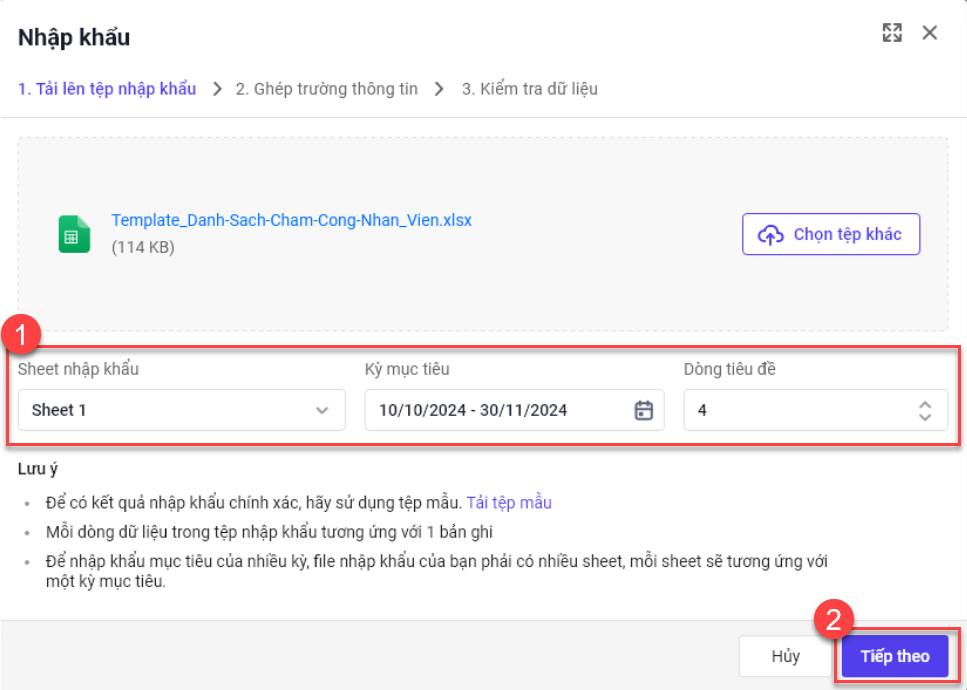Click the (114 KB) file size text
Screen dimensions: 967x690
143,247
